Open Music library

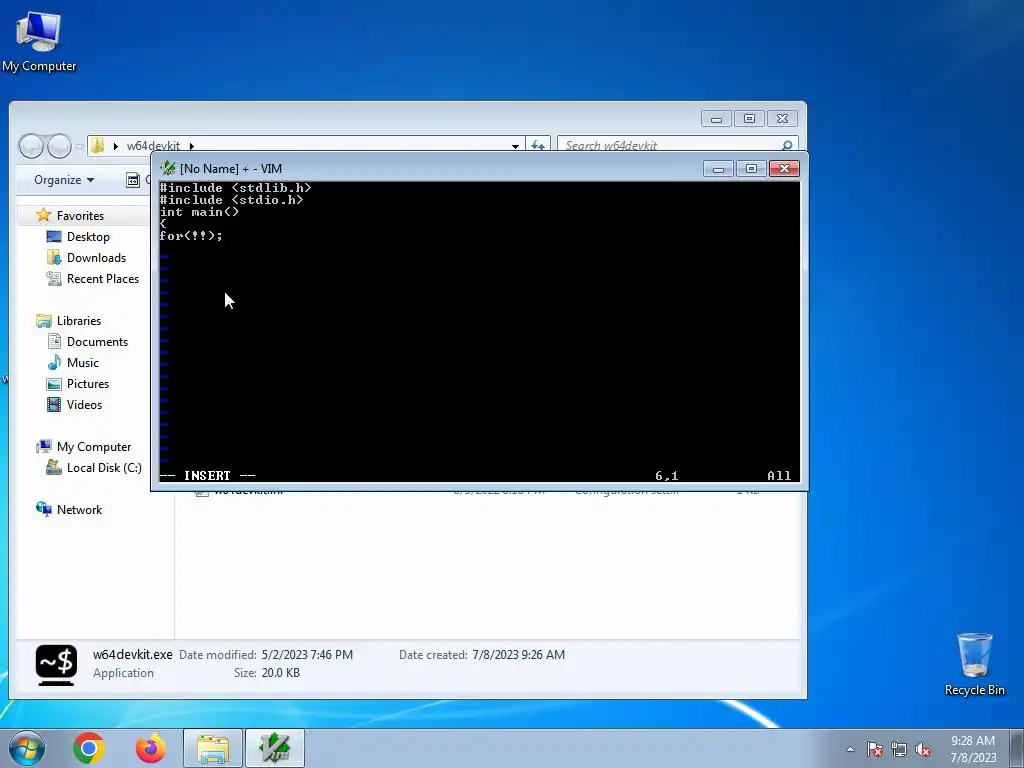pyautogui.click(x=83, y=362)
